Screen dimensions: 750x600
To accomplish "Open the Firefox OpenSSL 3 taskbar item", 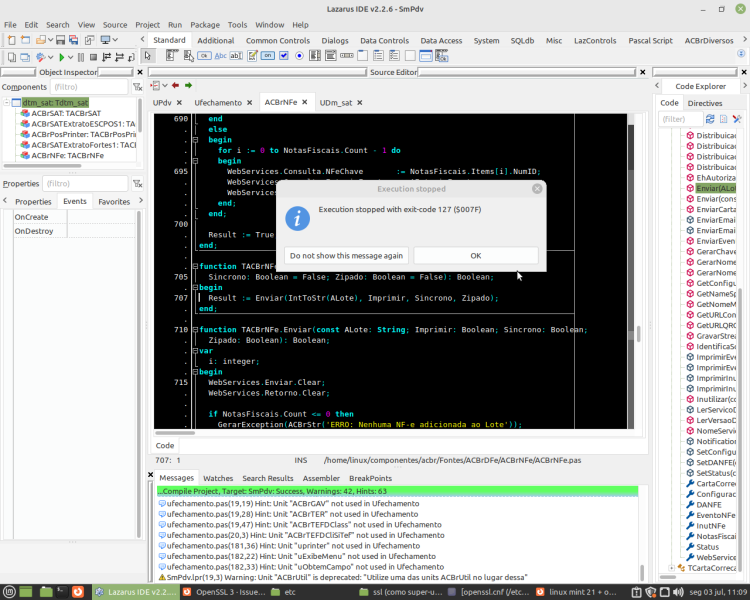I will pos(225,592).
